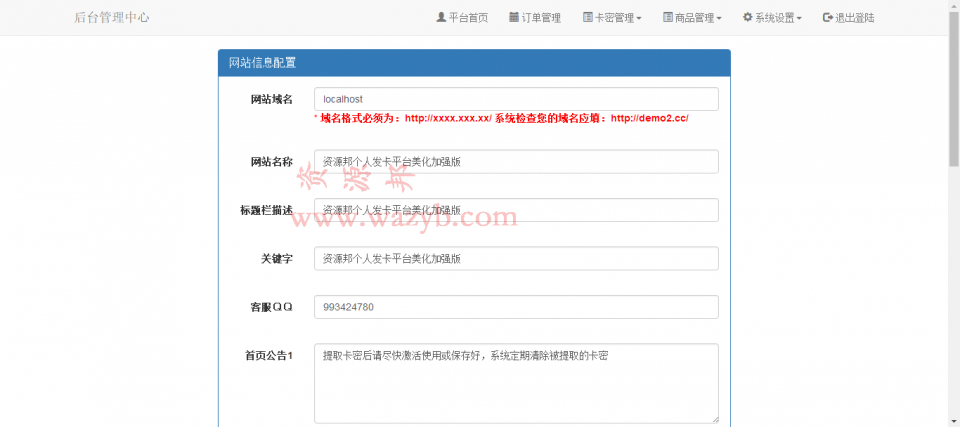The image size is (960, 427).
Task: Click the list icon beside 卡密管理
Action: [587, 17]
